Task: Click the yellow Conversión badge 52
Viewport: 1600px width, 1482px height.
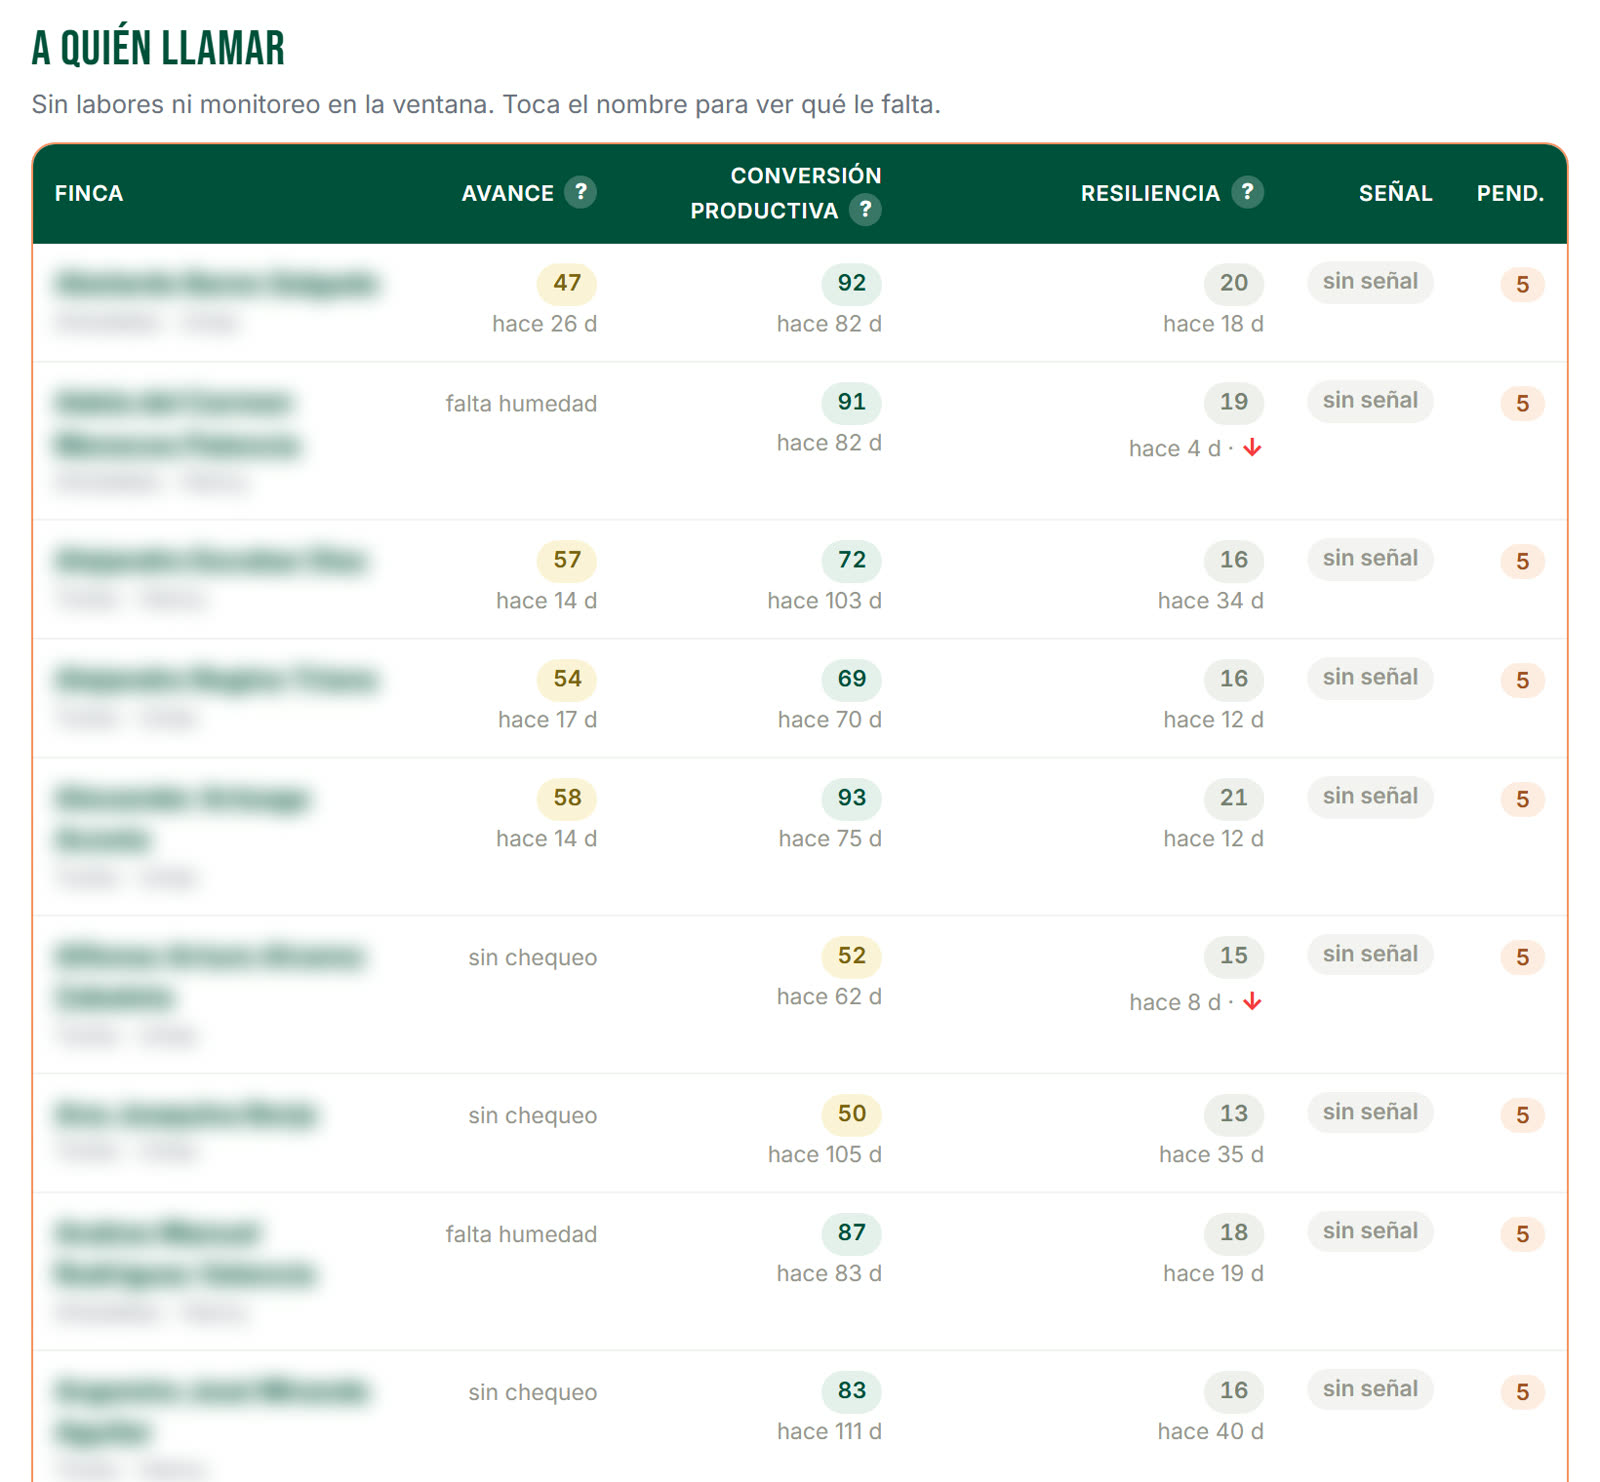Action: [x=852, y=955]
